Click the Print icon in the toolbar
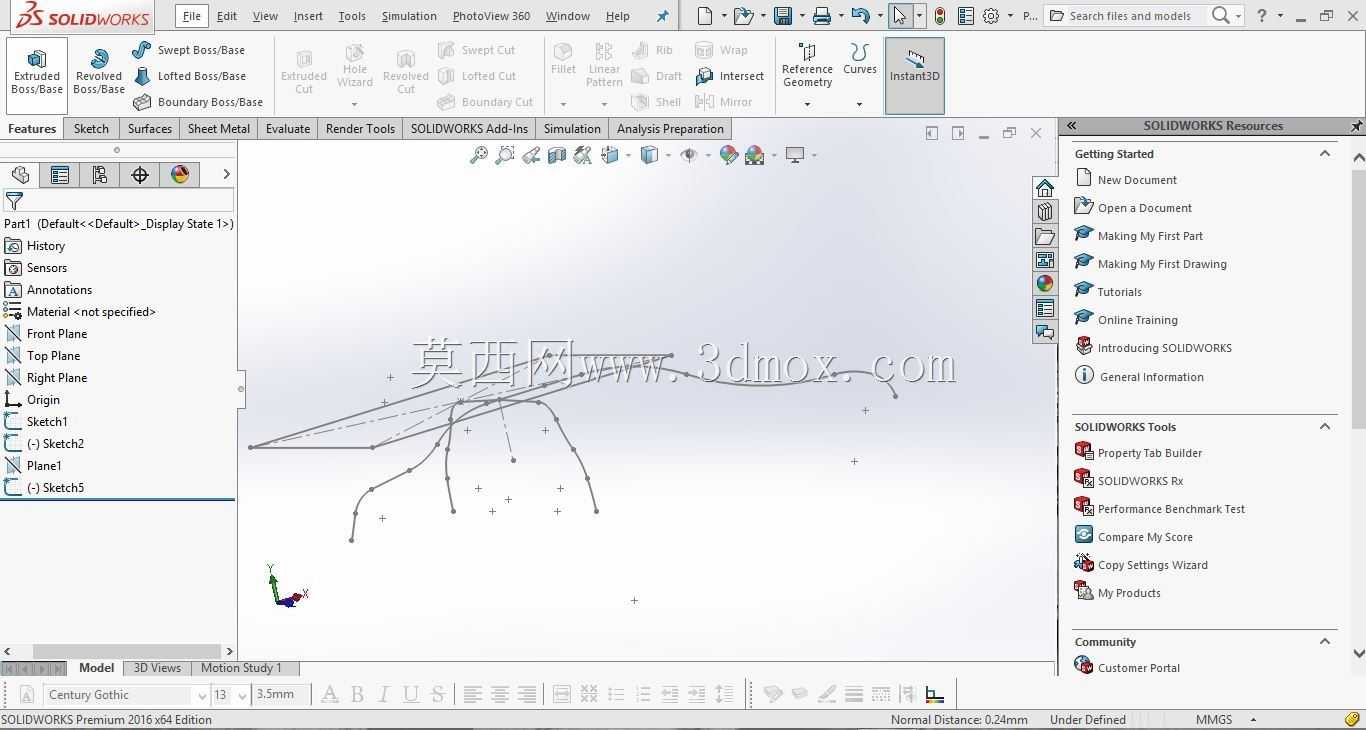 [822, 16]
